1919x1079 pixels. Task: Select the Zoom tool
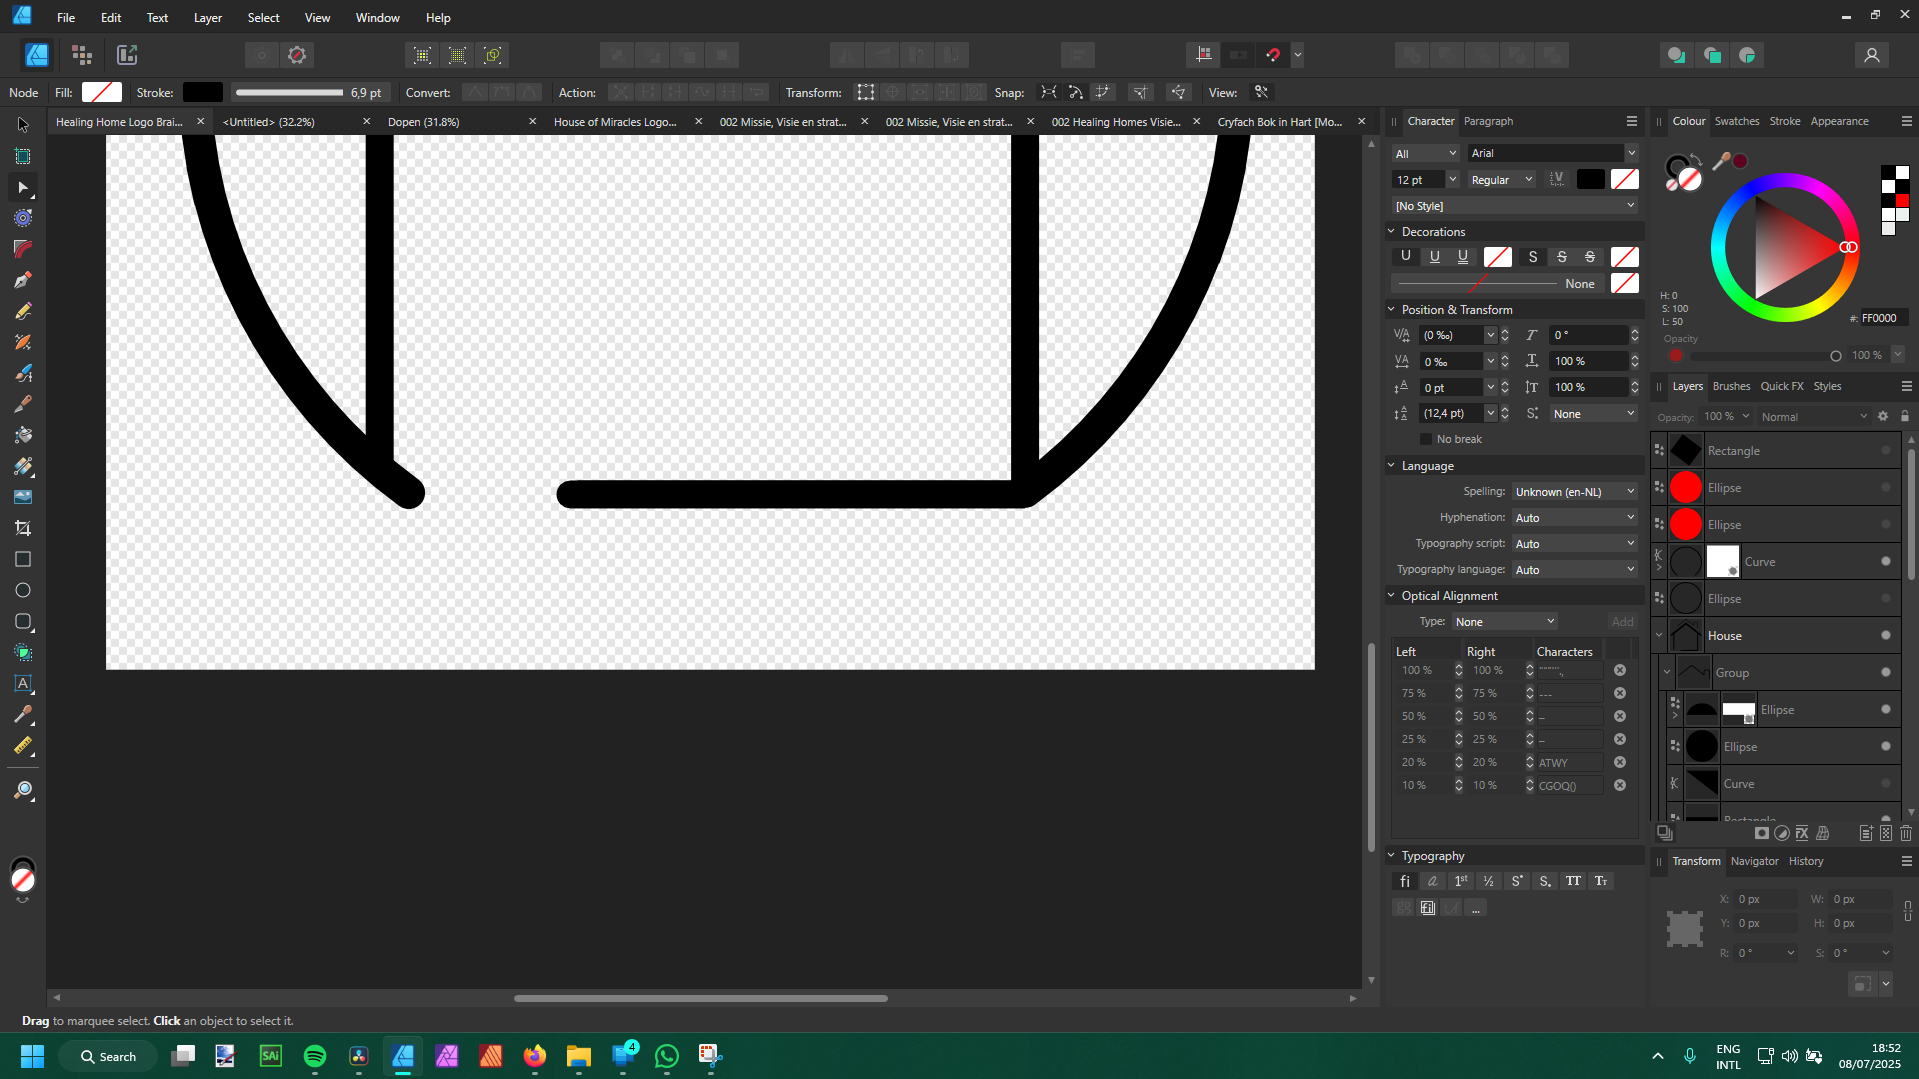[23, 791]
